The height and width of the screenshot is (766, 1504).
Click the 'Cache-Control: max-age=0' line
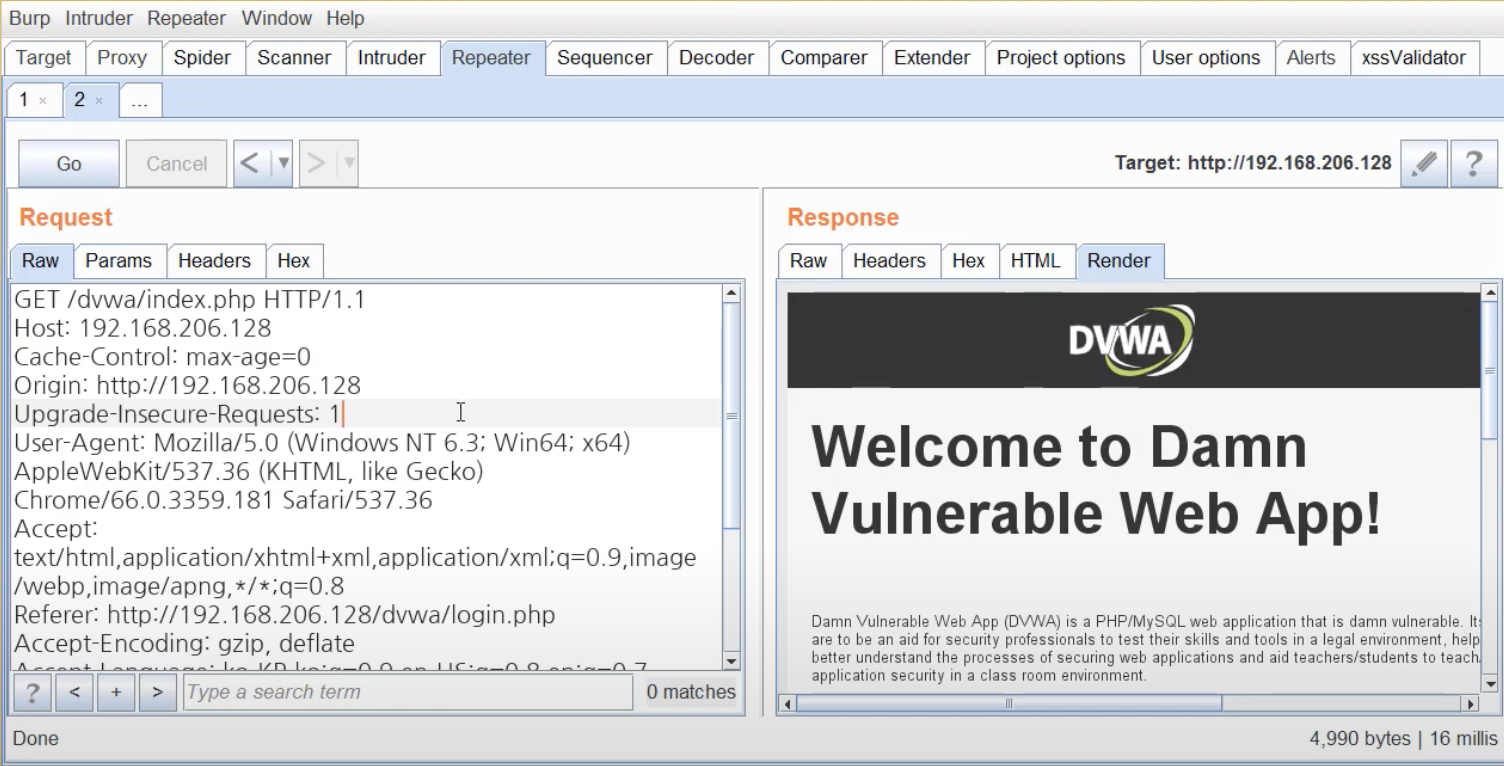(162, 357)
